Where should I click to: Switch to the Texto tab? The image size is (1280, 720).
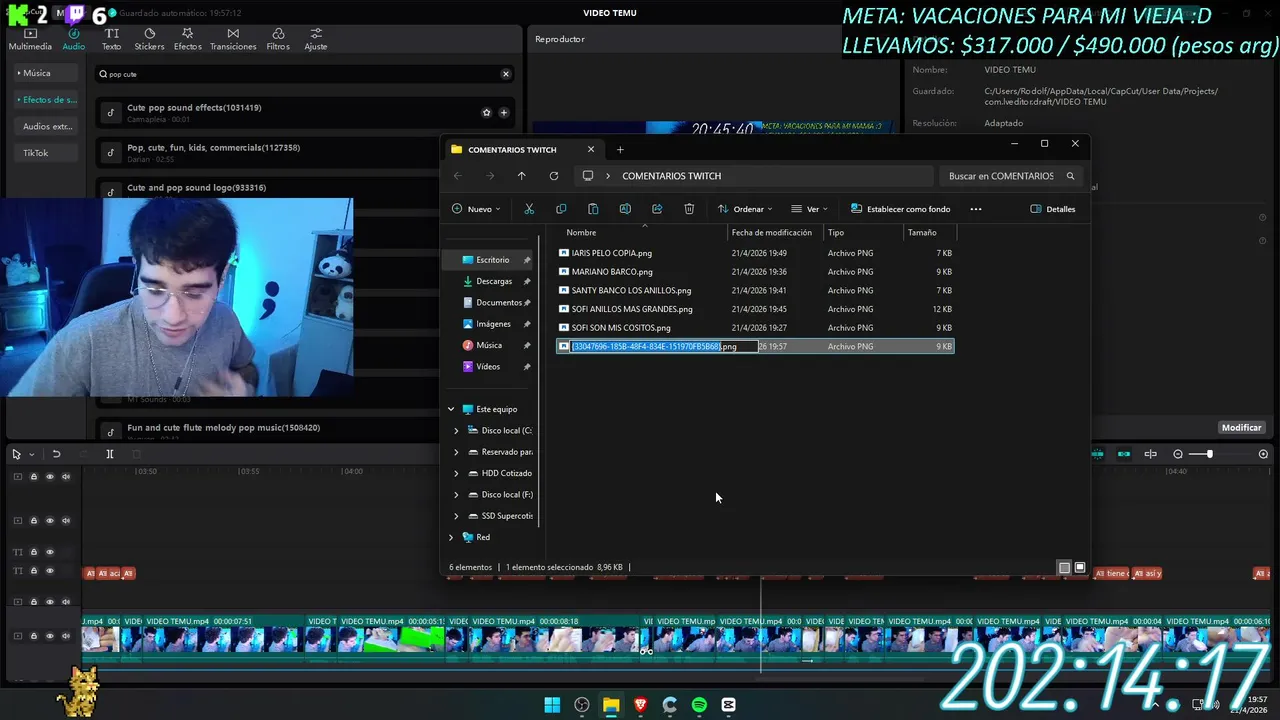[x=111, y=40]
